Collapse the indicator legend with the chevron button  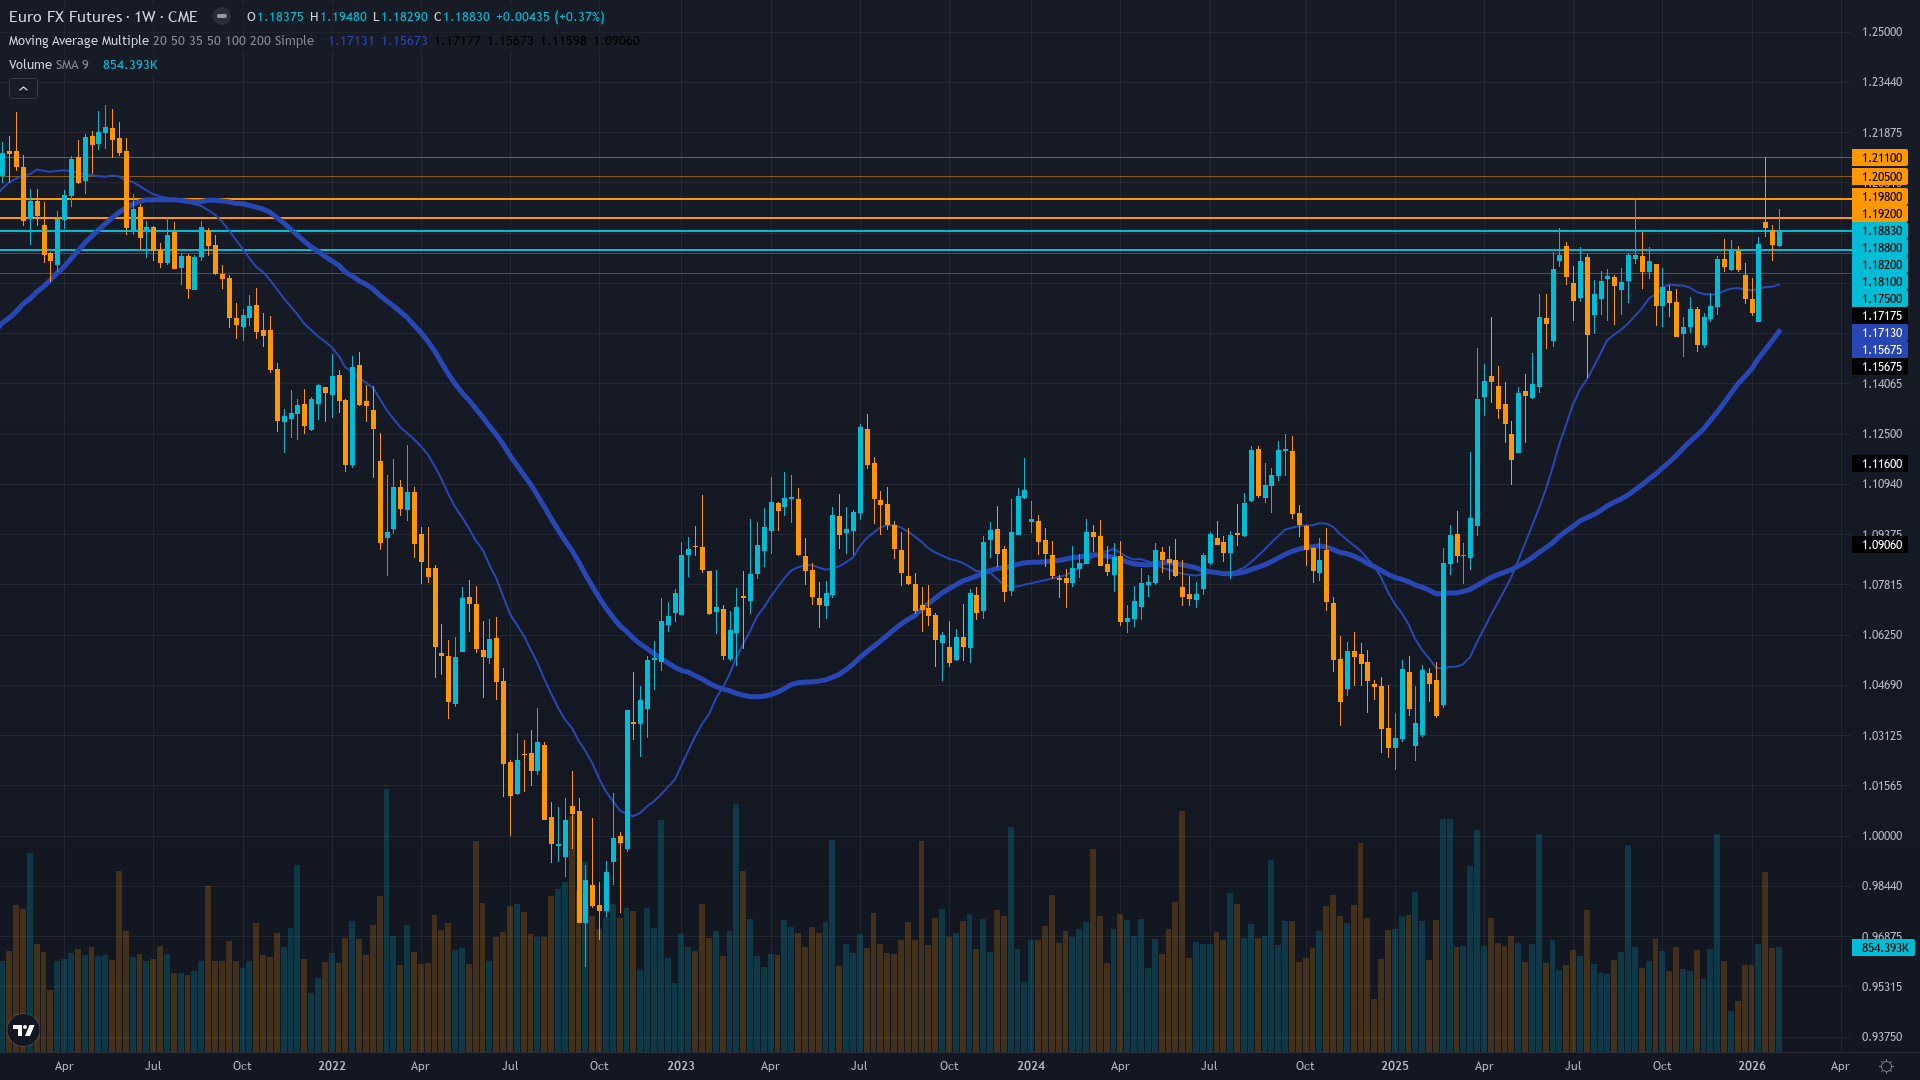(24, 89)
